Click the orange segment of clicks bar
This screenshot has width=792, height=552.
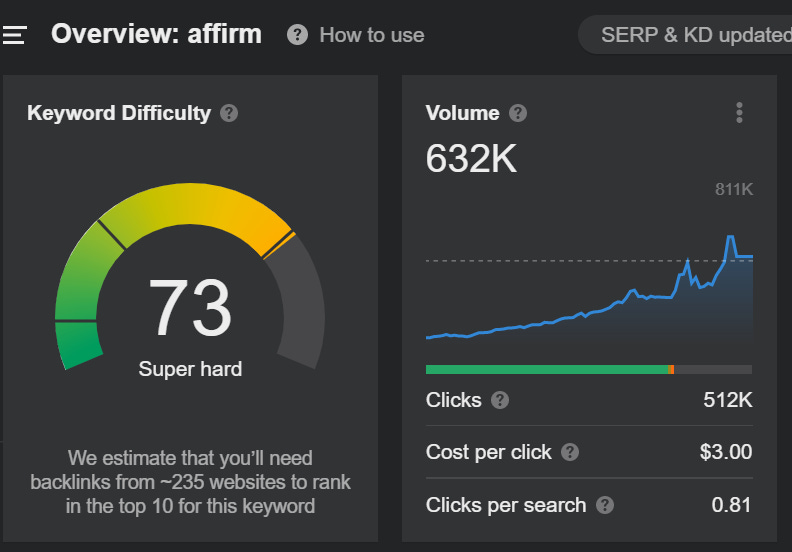[671, 370]
